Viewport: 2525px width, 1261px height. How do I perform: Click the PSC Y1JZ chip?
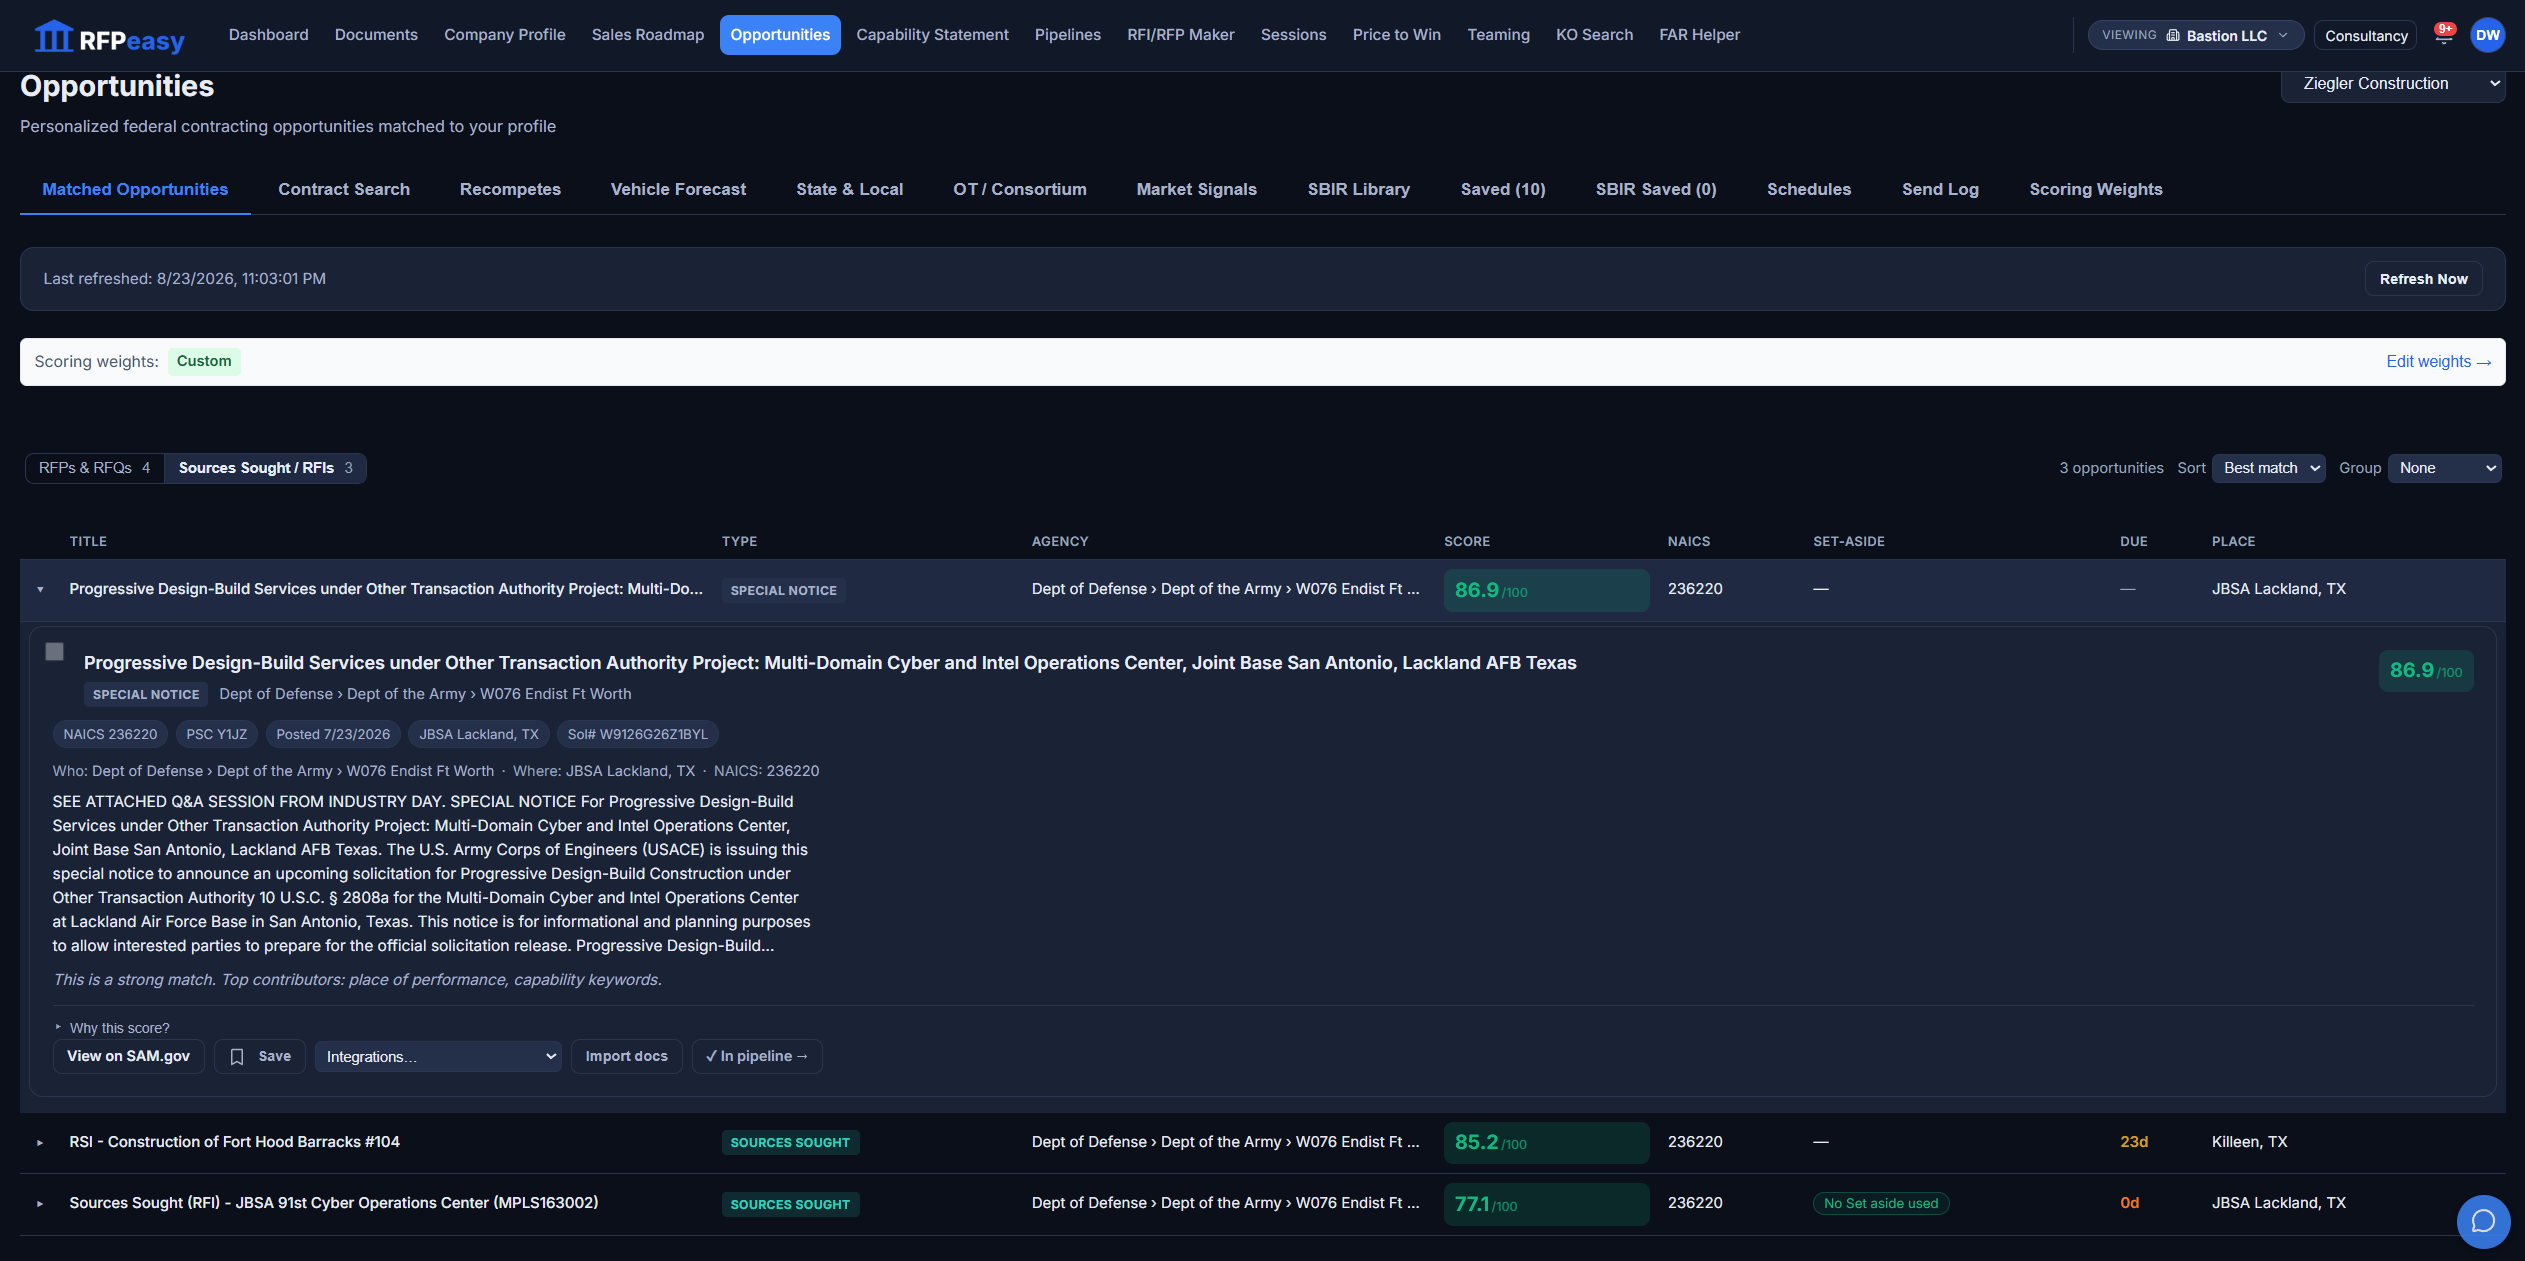[x=216, y=734]
